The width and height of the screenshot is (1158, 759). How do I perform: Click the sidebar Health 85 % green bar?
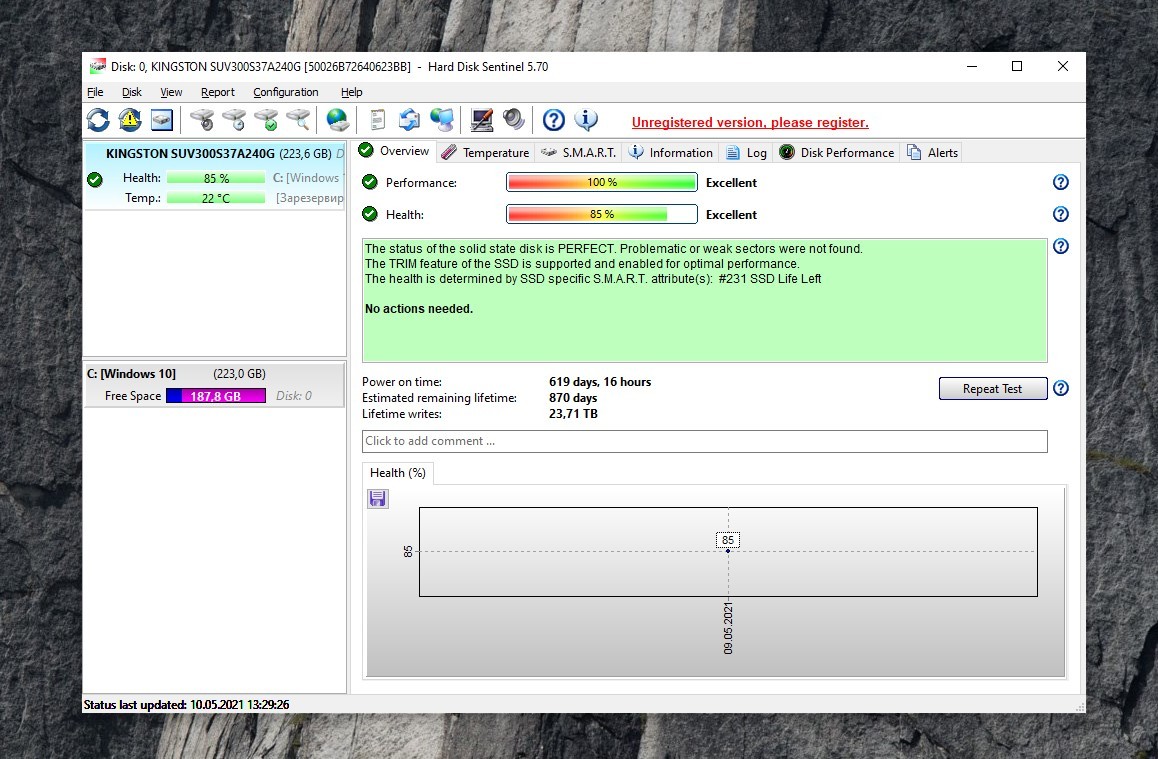pyautogui.click(x=216, y=178)
